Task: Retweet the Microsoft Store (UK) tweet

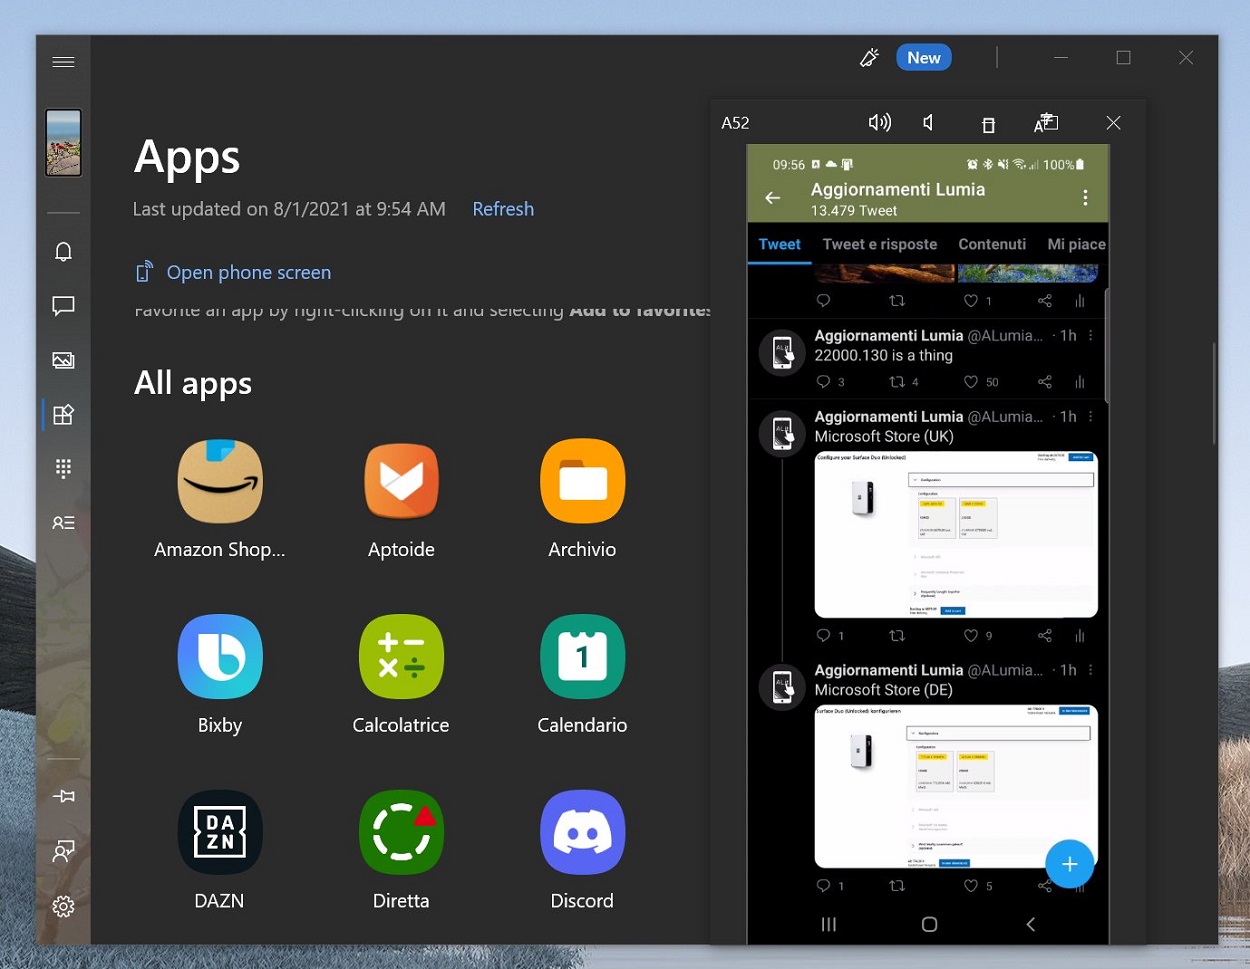Action: [x=897, y=636]
